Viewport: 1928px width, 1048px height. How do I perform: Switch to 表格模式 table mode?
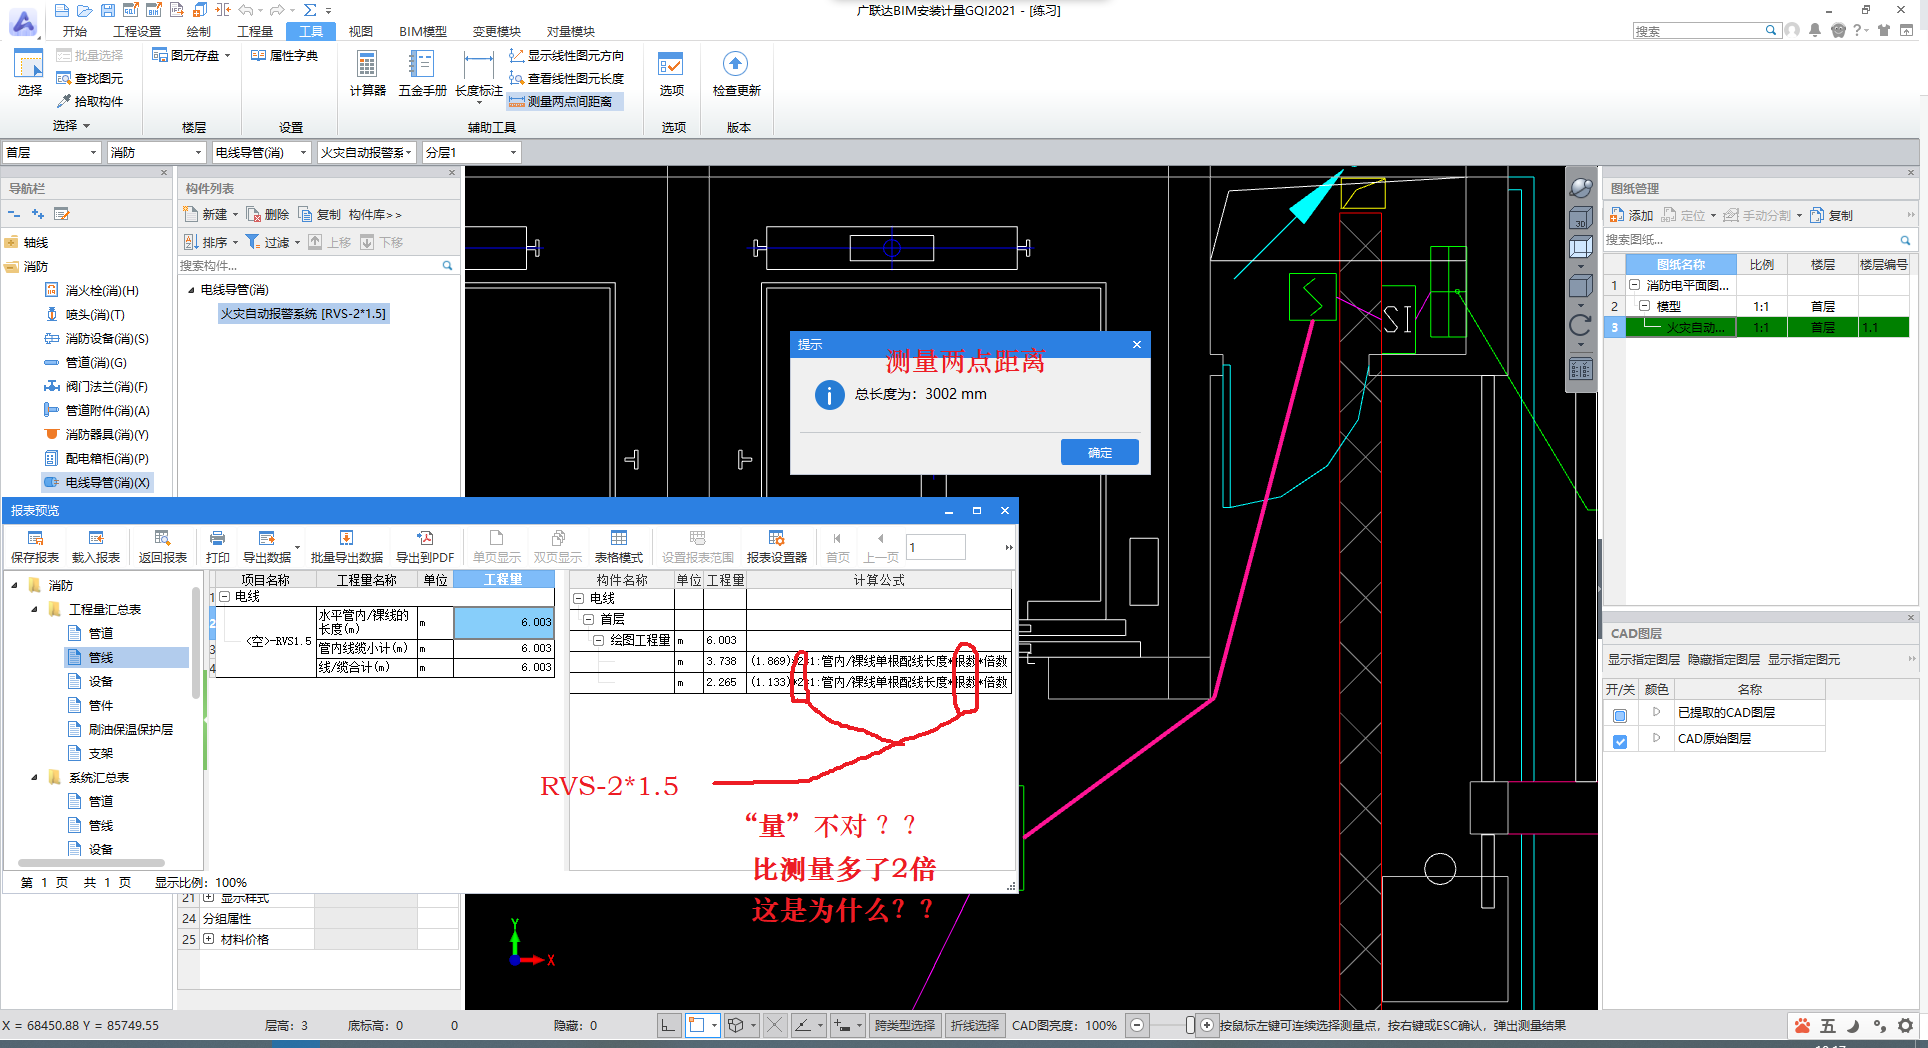click(619, 546)
